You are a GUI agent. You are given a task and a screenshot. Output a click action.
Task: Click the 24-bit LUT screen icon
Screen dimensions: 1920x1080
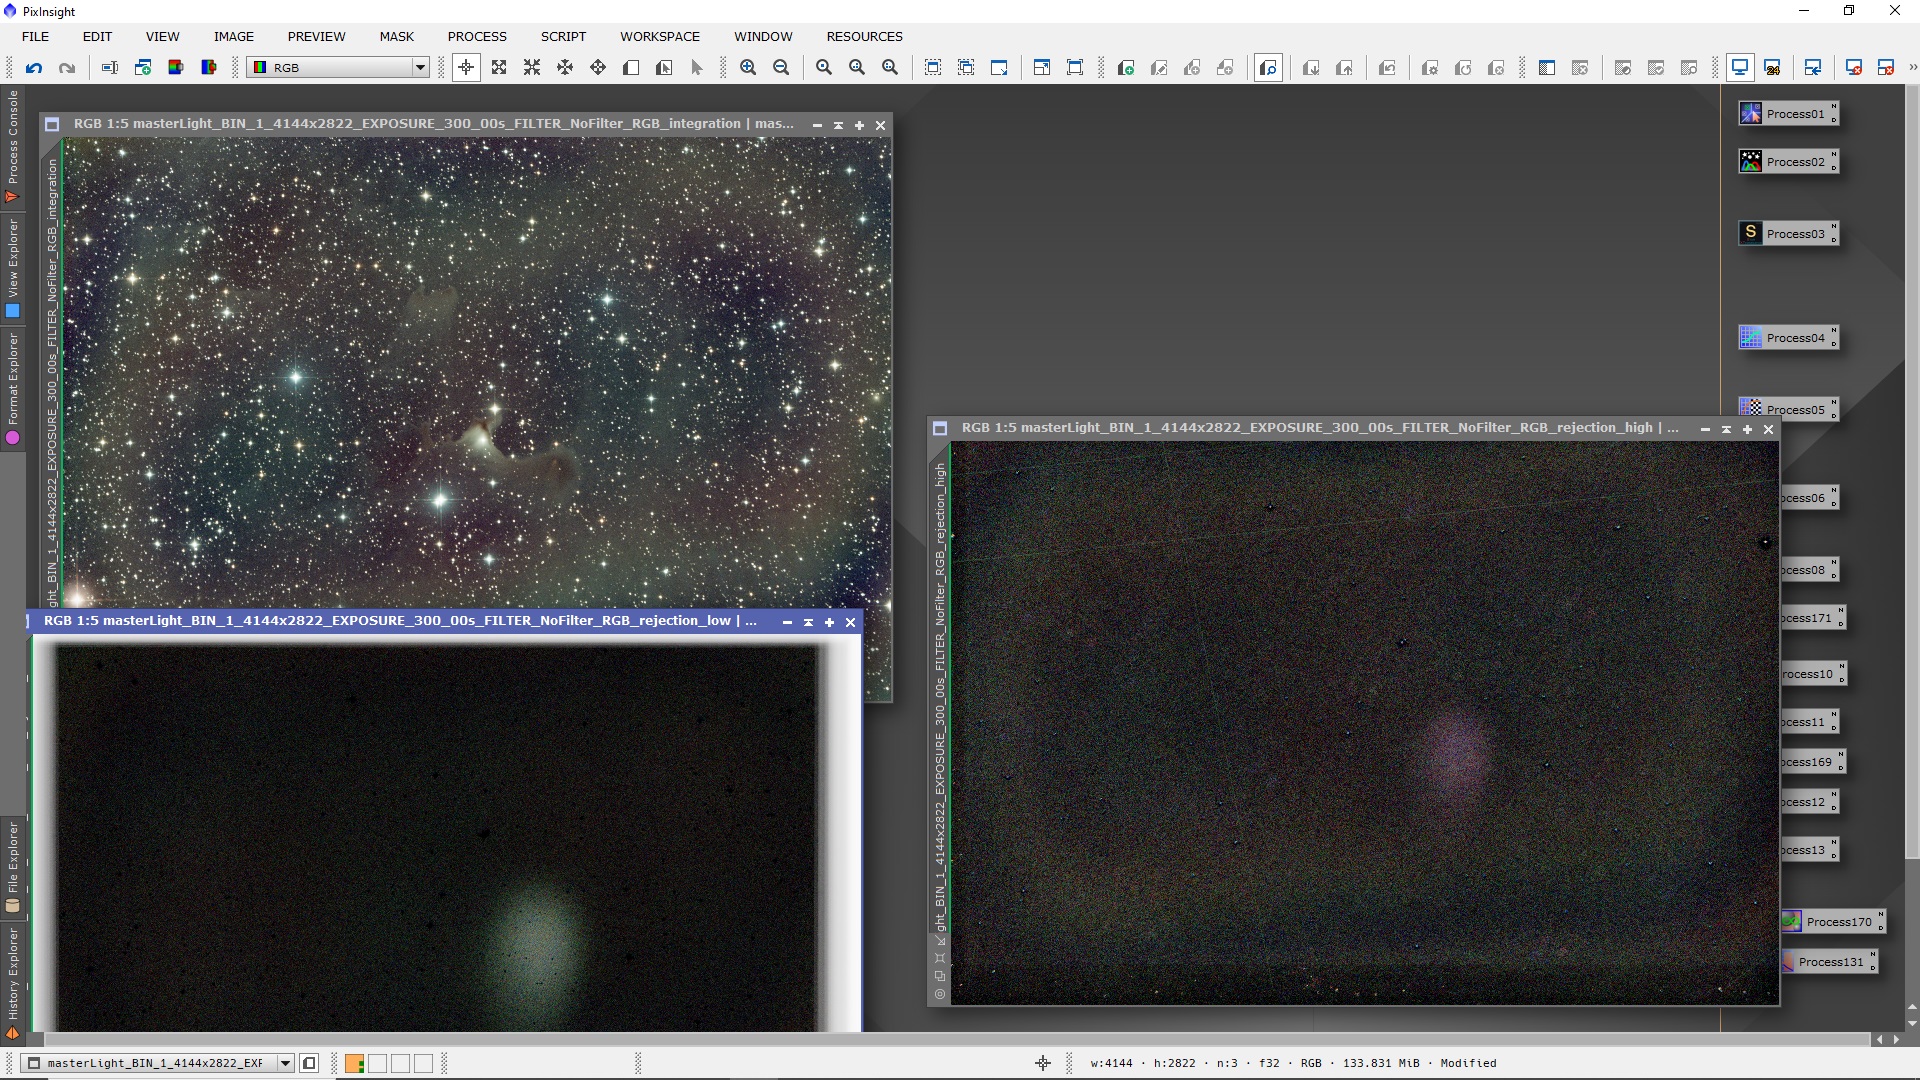click(x=1773, y=68)
